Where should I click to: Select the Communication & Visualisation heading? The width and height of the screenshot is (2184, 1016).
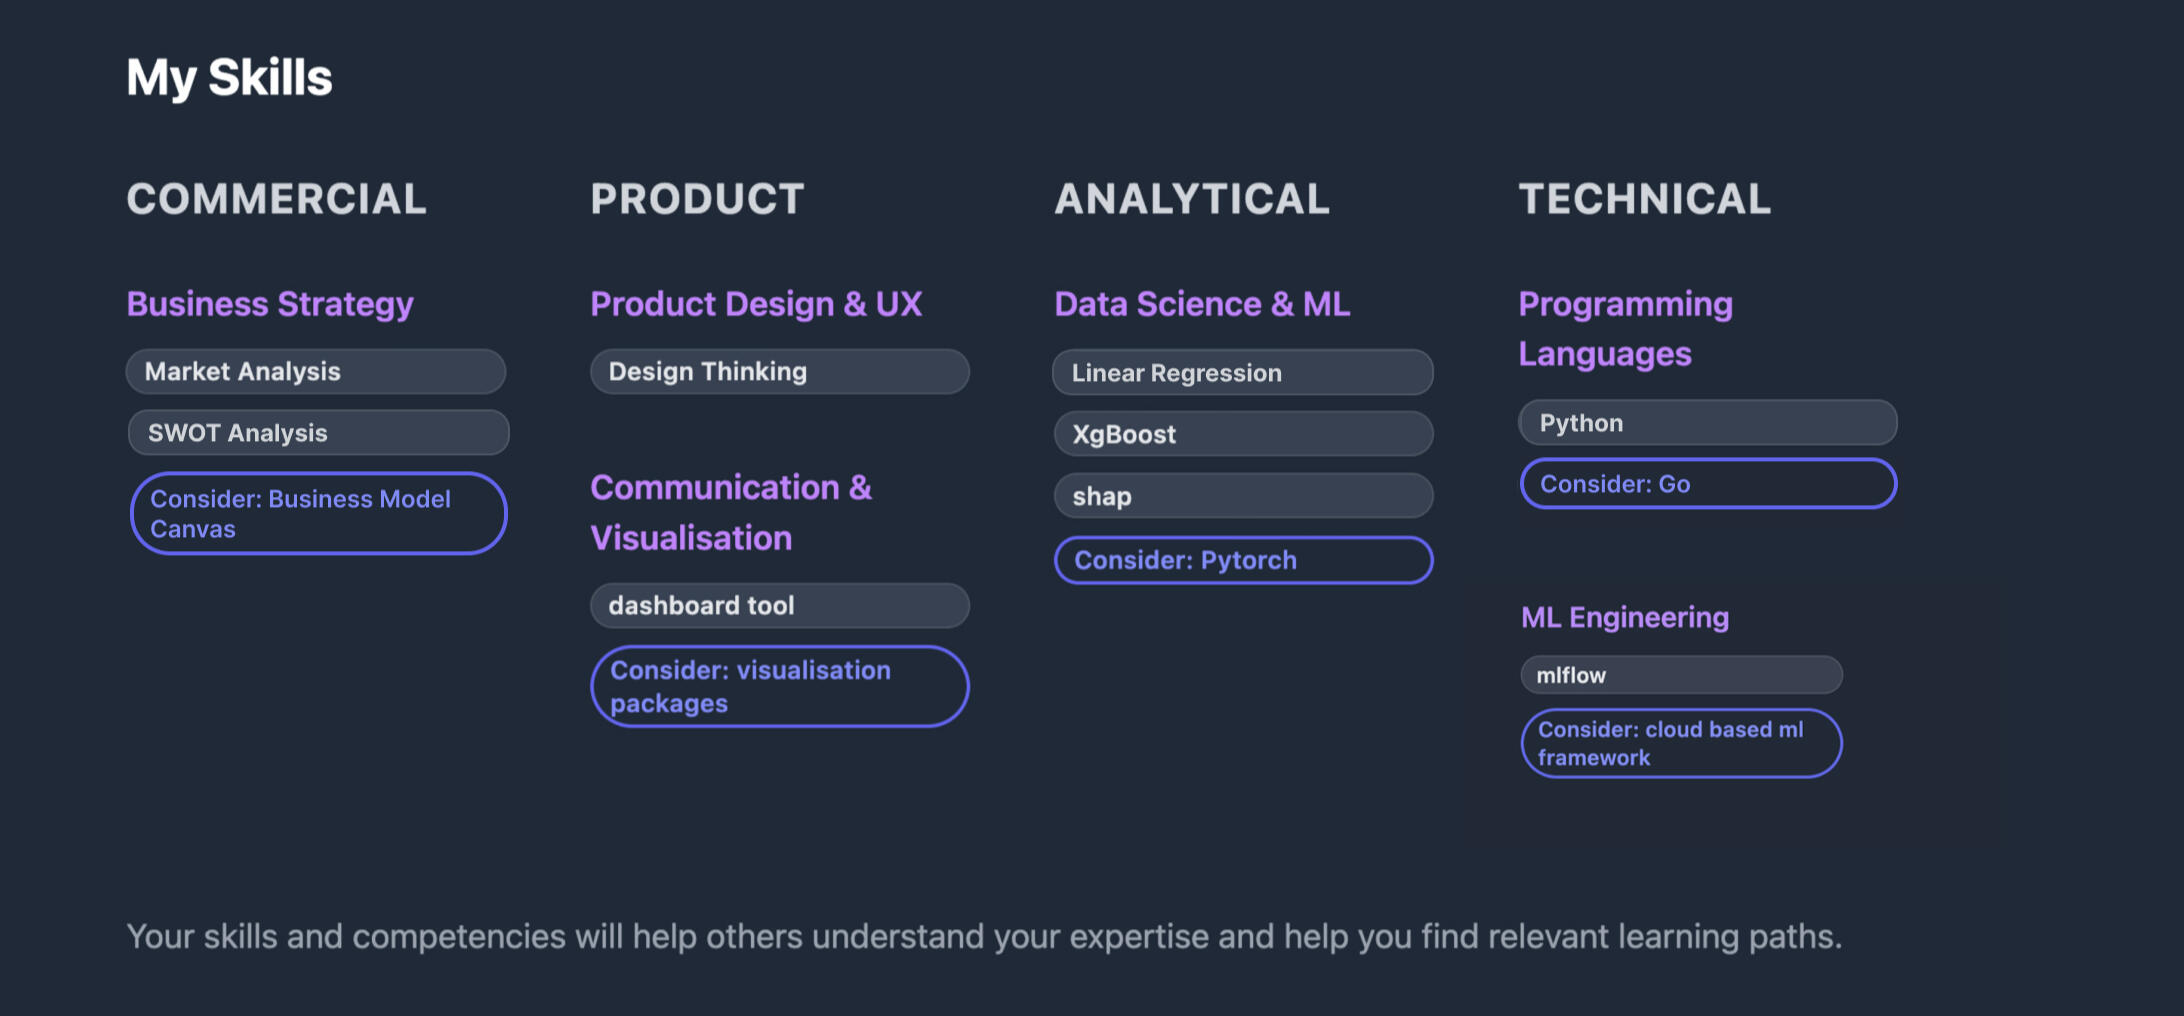(731, 513)
